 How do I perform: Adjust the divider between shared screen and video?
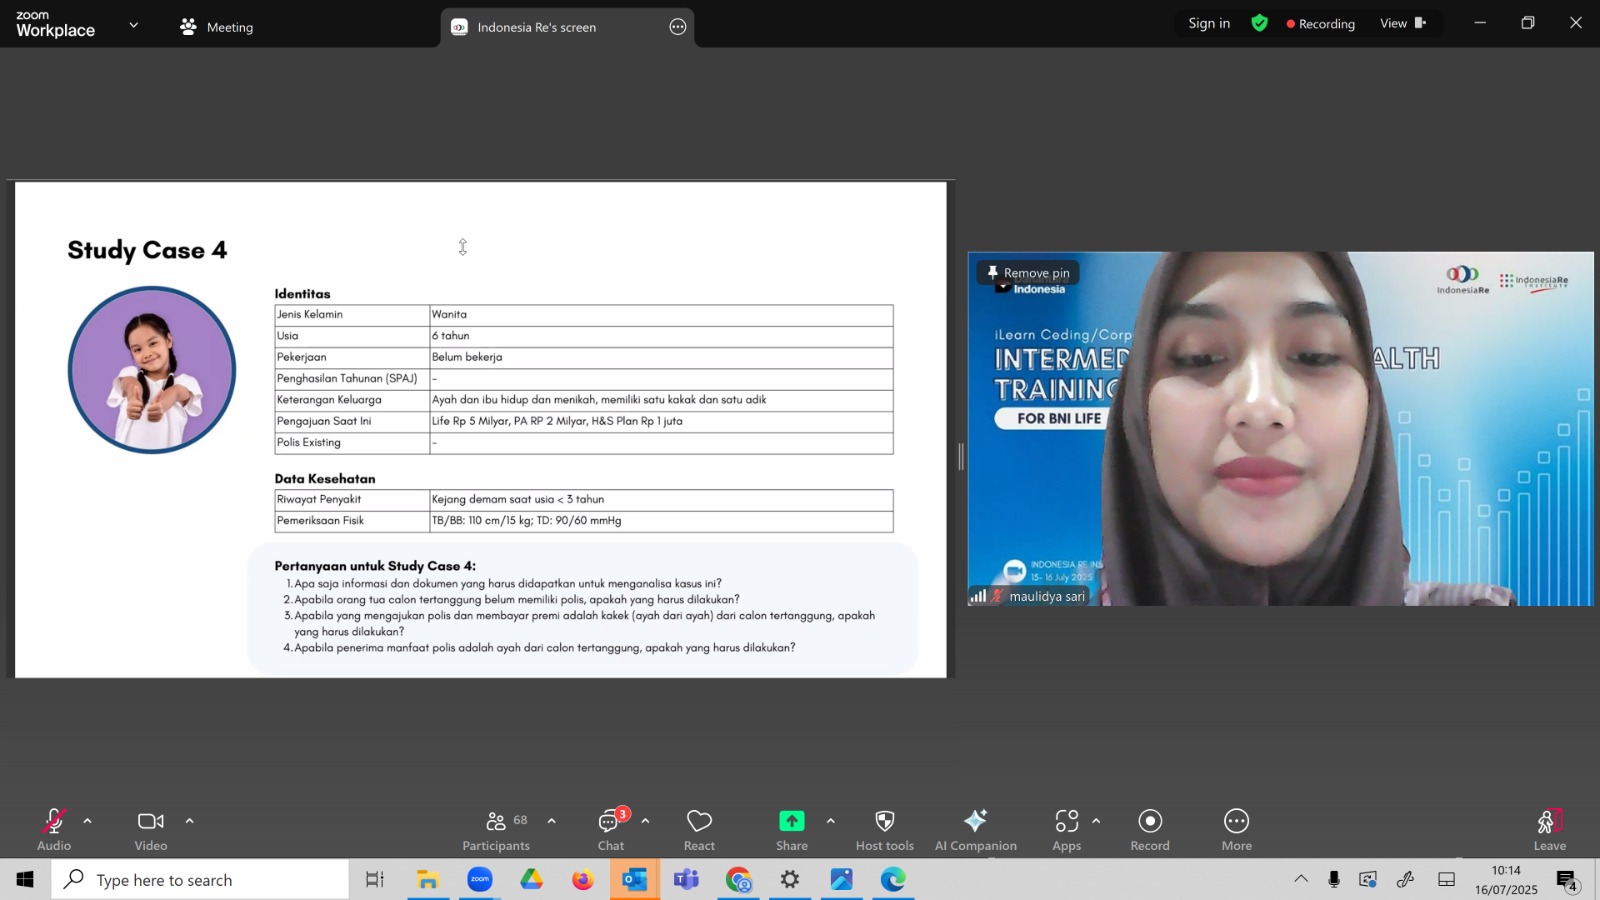(961, 457)
